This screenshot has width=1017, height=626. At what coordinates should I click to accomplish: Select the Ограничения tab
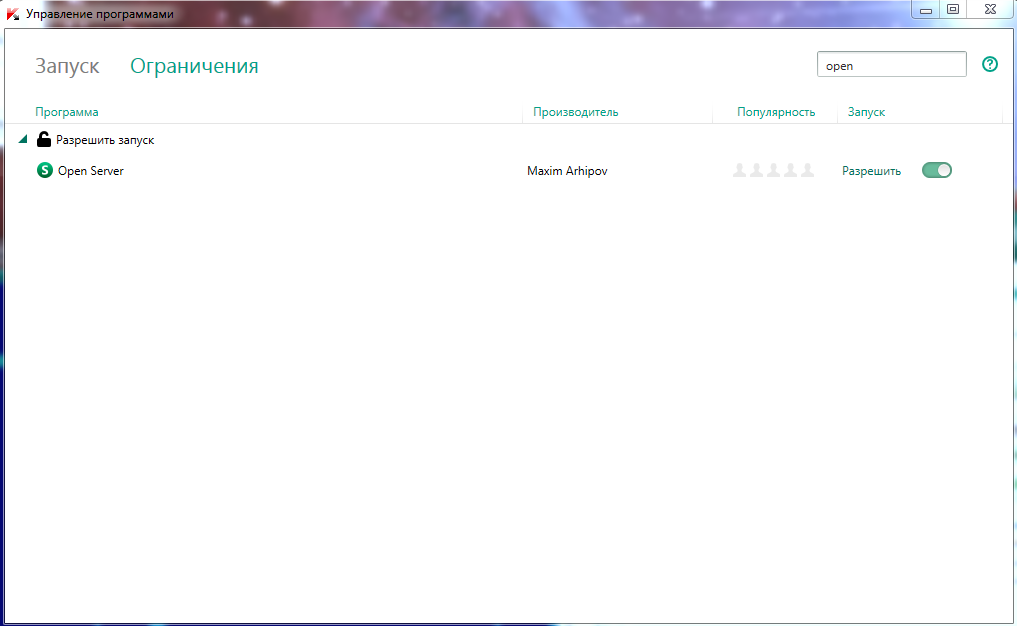(x=194, y=66)
